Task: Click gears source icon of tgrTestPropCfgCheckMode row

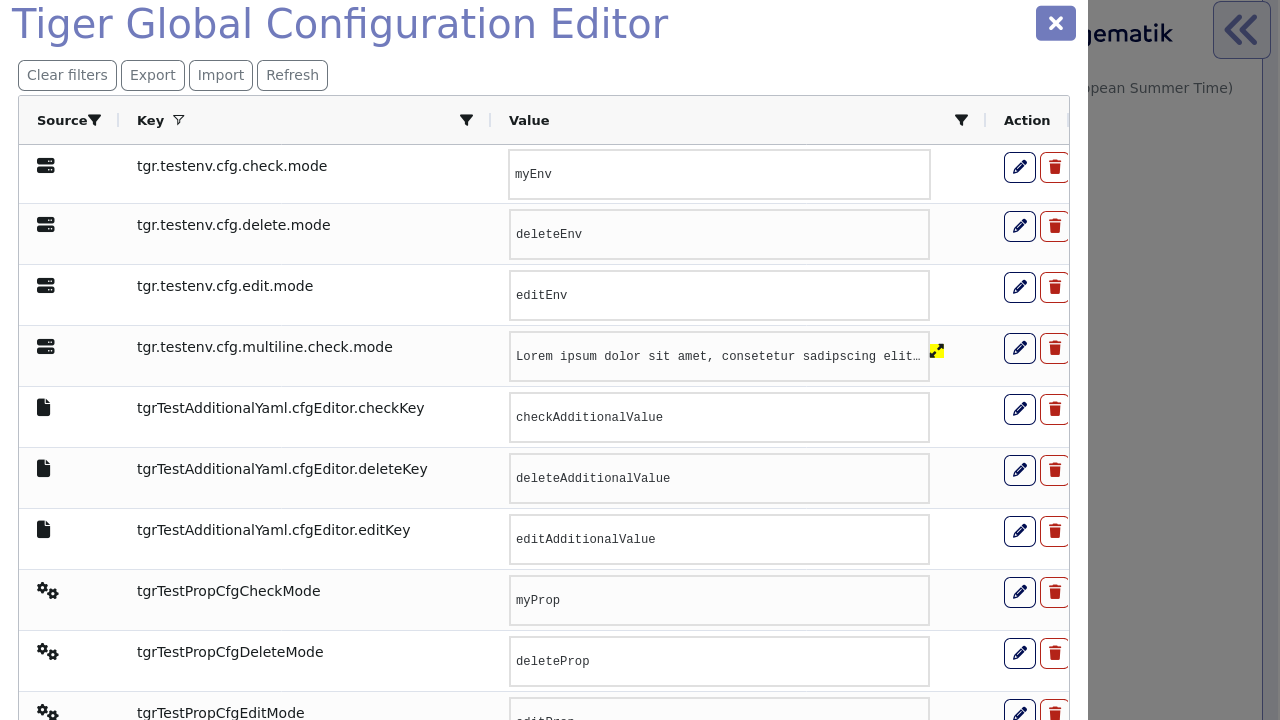Action: coord(48,591)
